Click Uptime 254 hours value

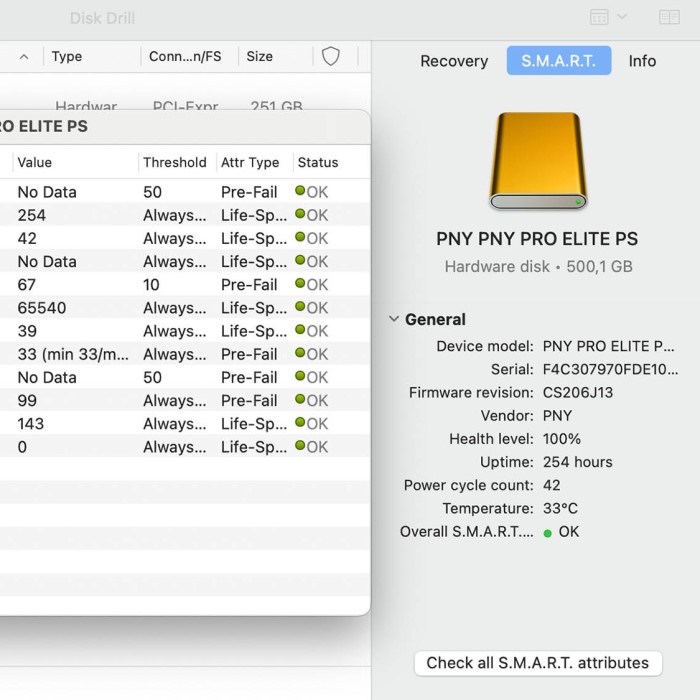click(577, 462)
